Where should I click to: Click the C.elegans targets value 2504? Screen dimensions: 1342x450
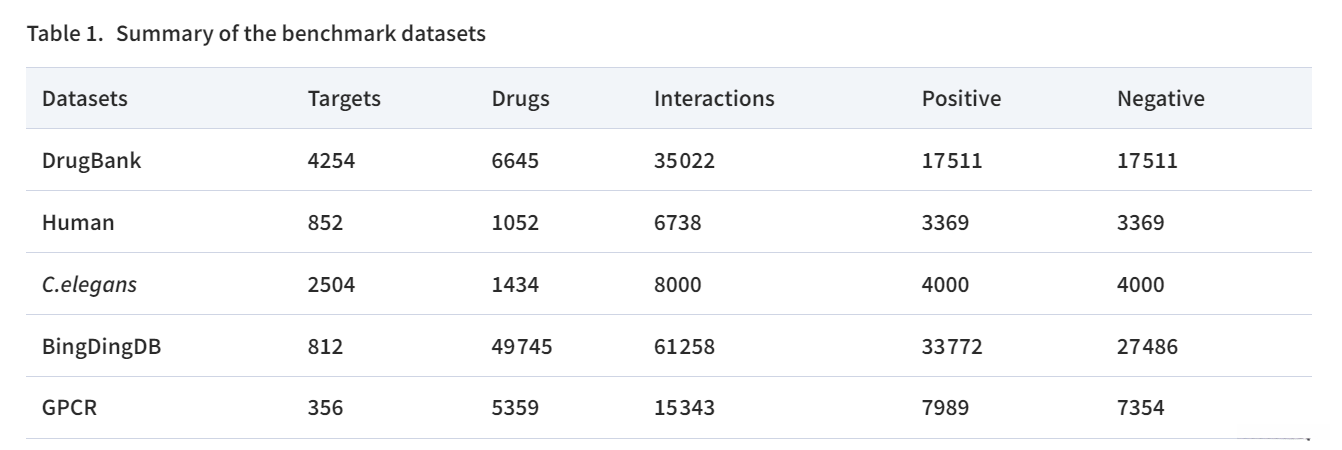(331, 284)
